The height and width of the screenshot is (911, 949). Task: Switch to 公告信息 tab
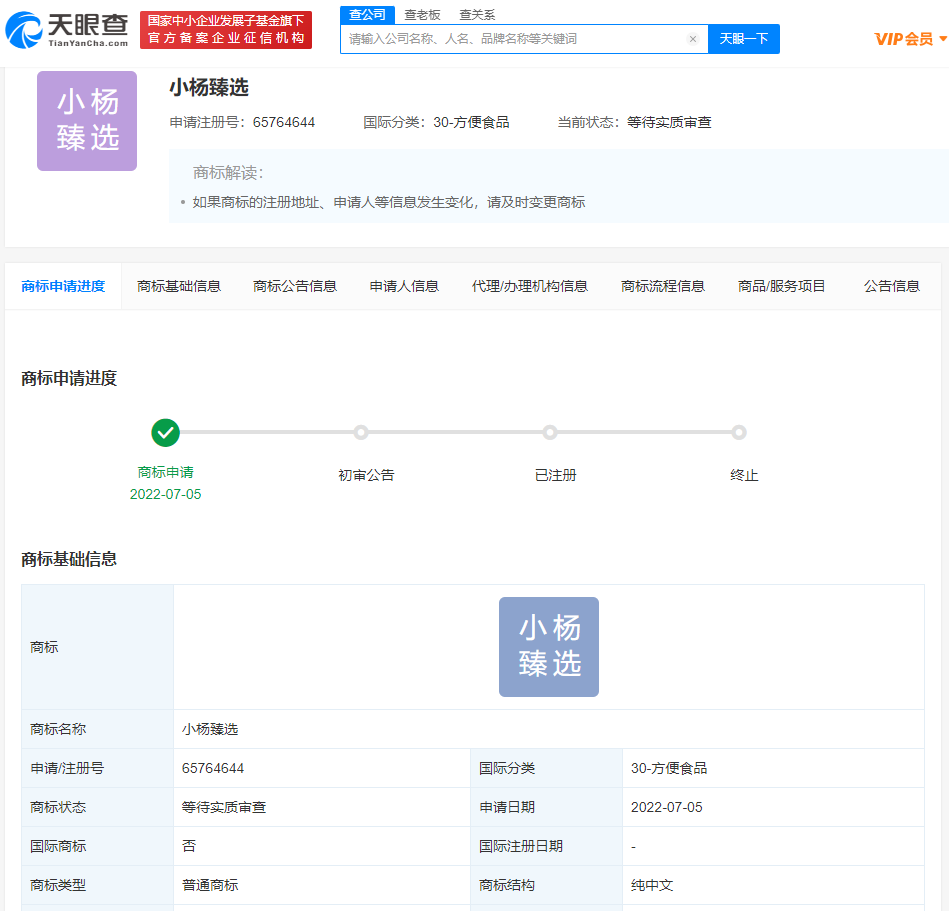[x=892, y=286]
